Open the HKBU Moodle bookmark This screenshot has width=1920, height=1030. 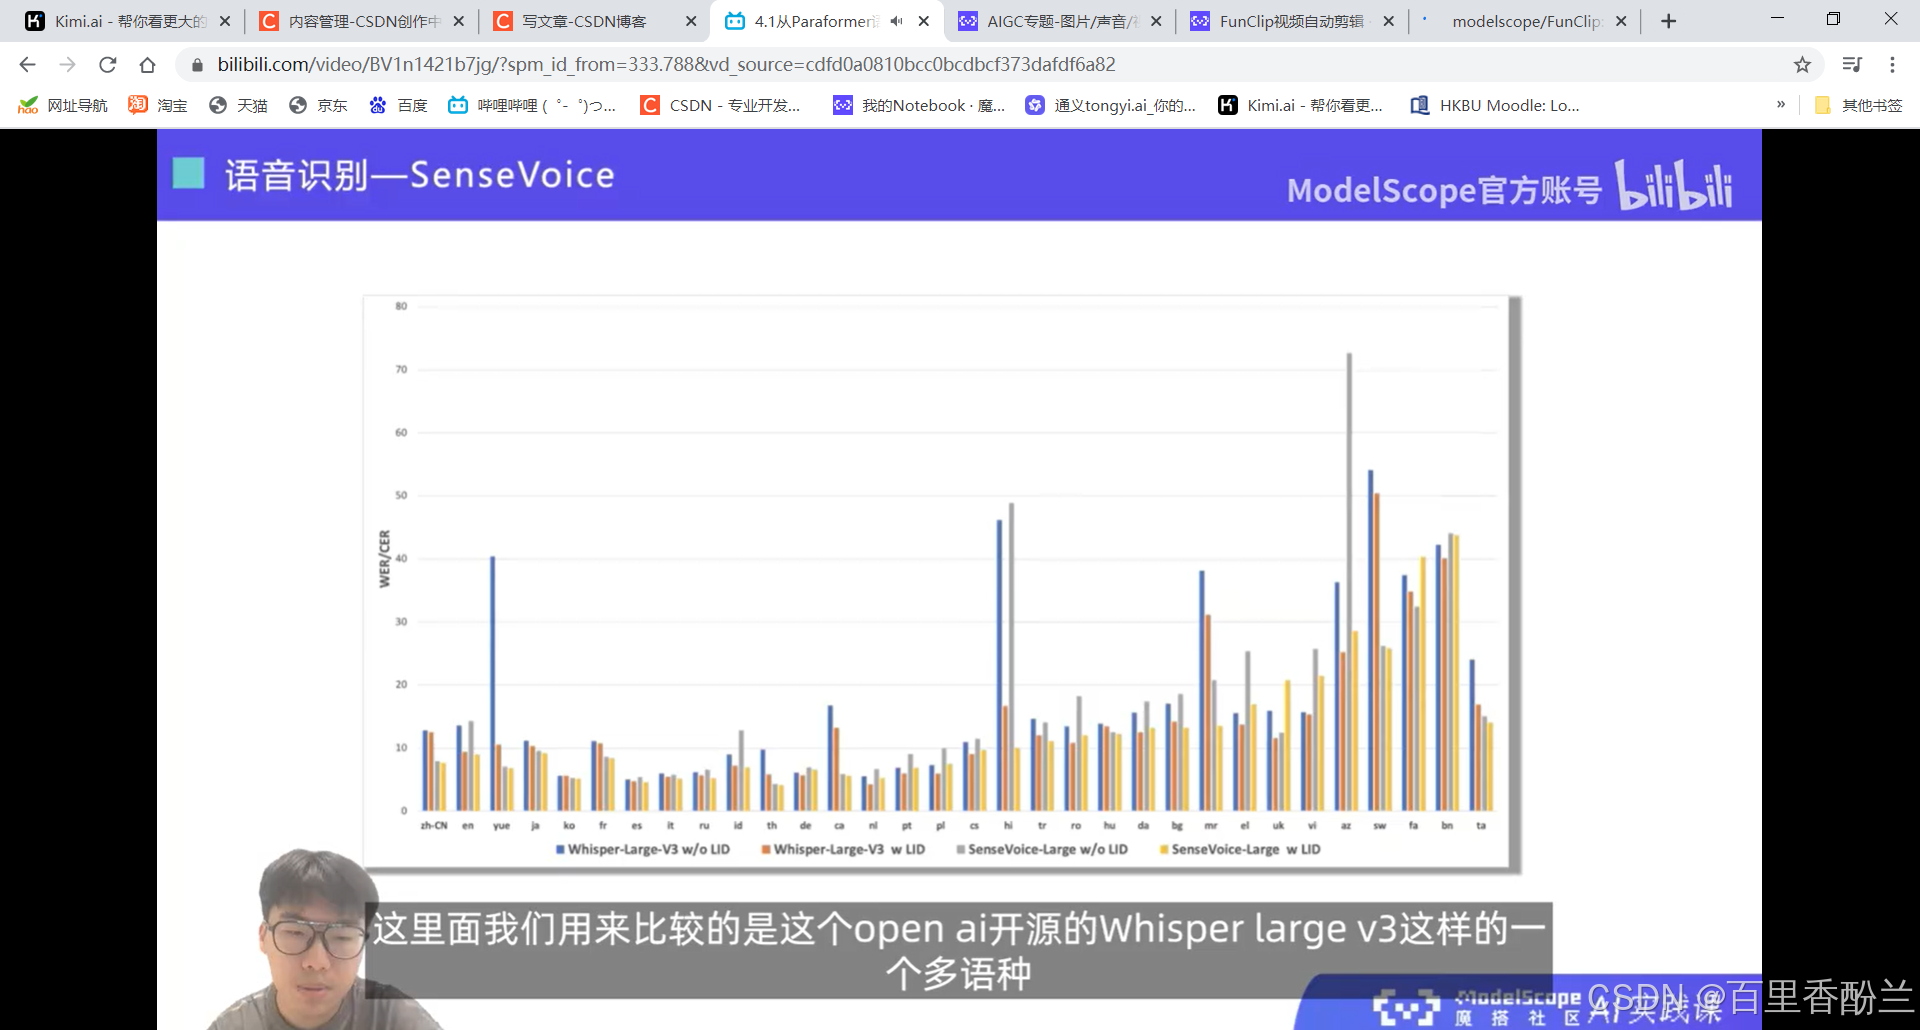[1495, 105]
